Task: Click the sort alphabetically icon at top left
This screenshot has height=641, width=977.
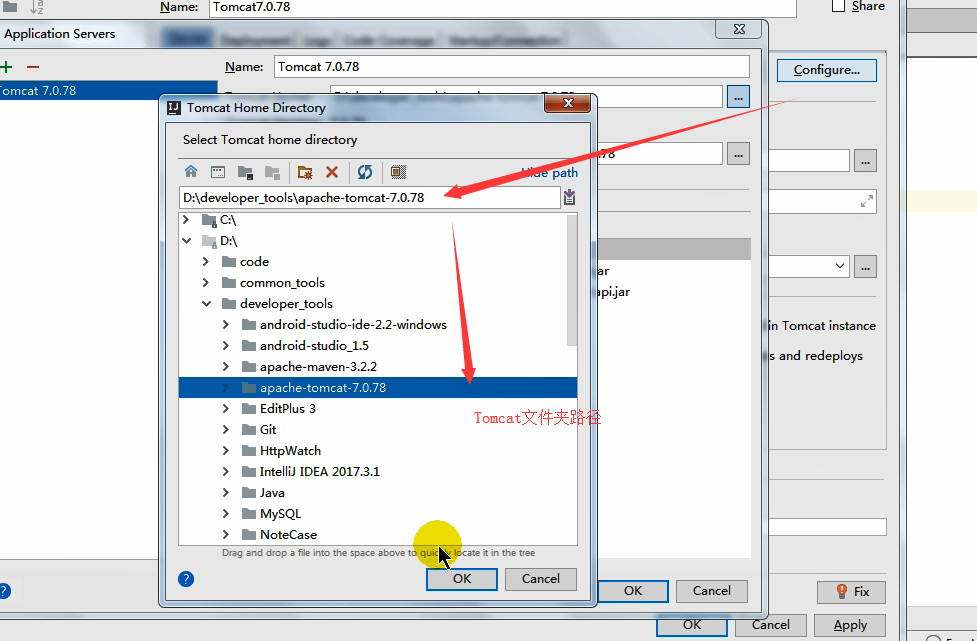Action: point(37,7)
